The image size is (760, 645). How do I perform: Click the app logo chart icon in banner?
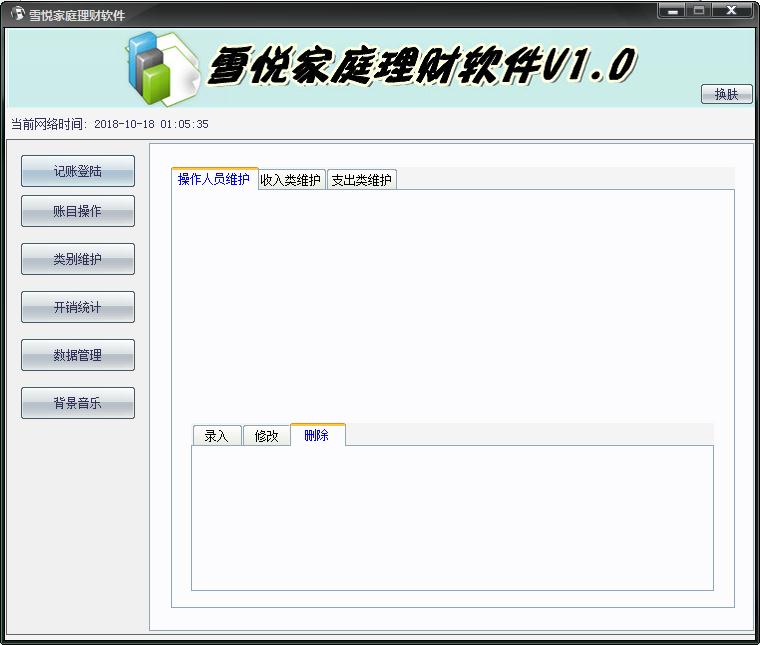tap(163, 69)
